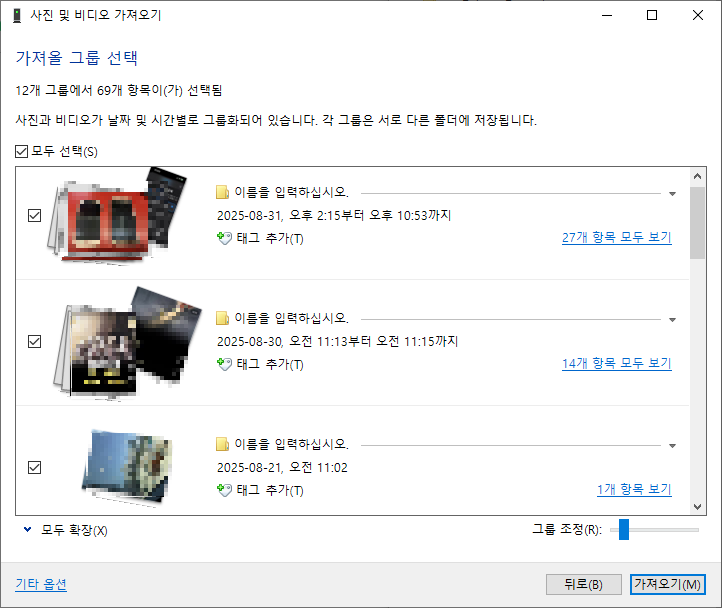This screenshot has width=722, height=608.
Task: Click folder icon of the 2025-08-21 group
Action: 222,444
